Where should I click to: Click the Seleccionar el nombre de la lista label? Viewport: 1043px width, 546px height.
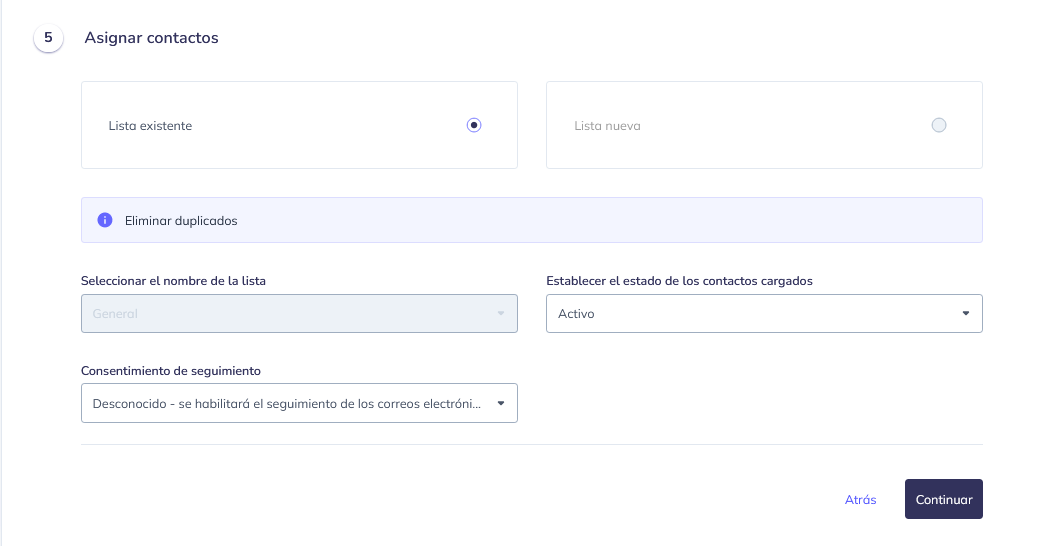coord(173,281)
